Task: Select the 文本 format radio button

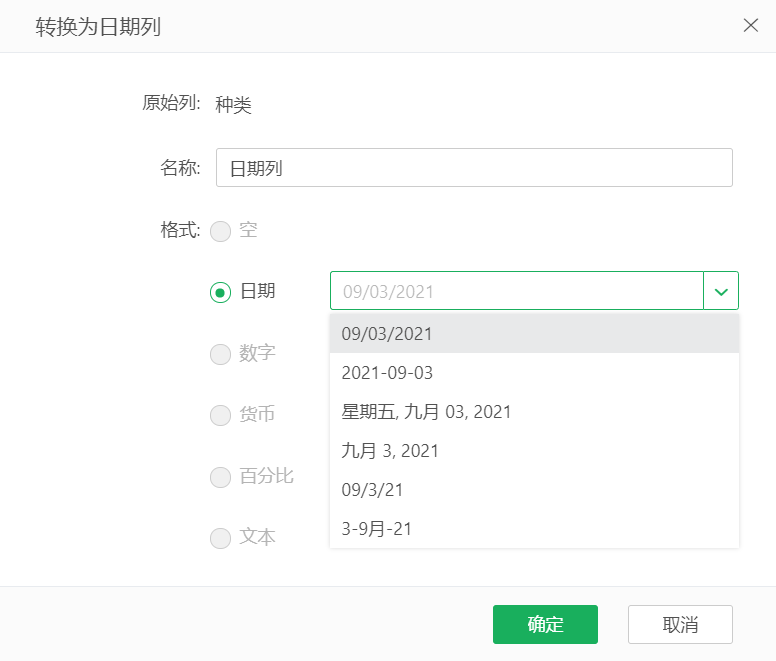Action: point(220,538)
